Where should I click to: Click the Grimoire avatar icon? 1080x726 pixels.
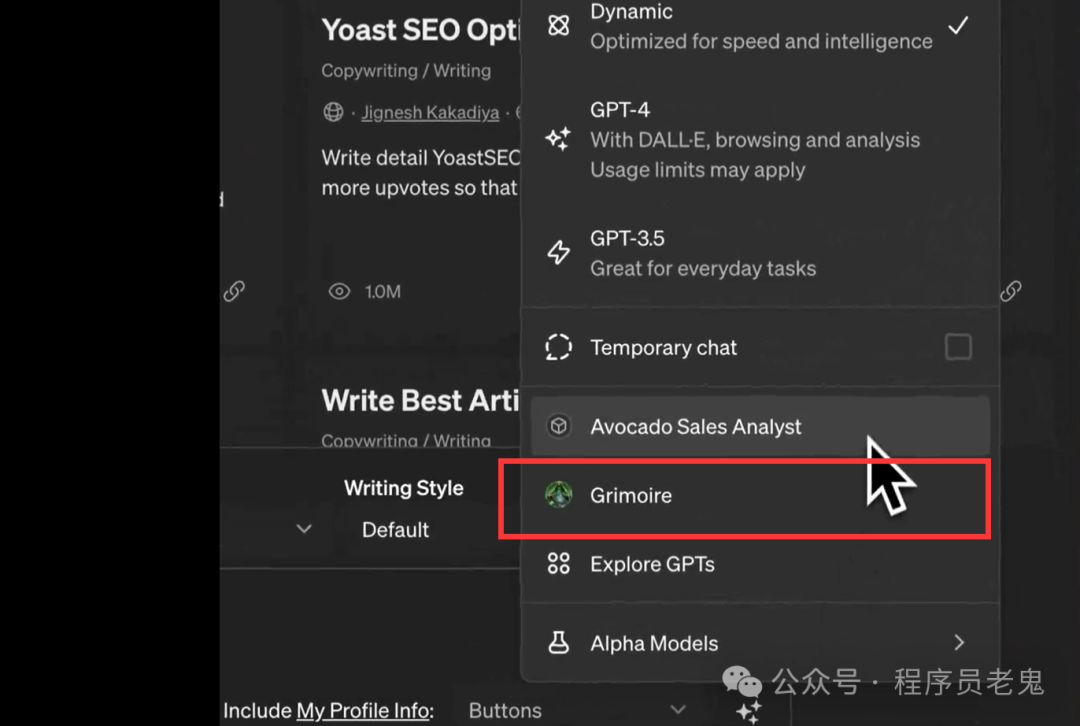[x=559, y=495]
